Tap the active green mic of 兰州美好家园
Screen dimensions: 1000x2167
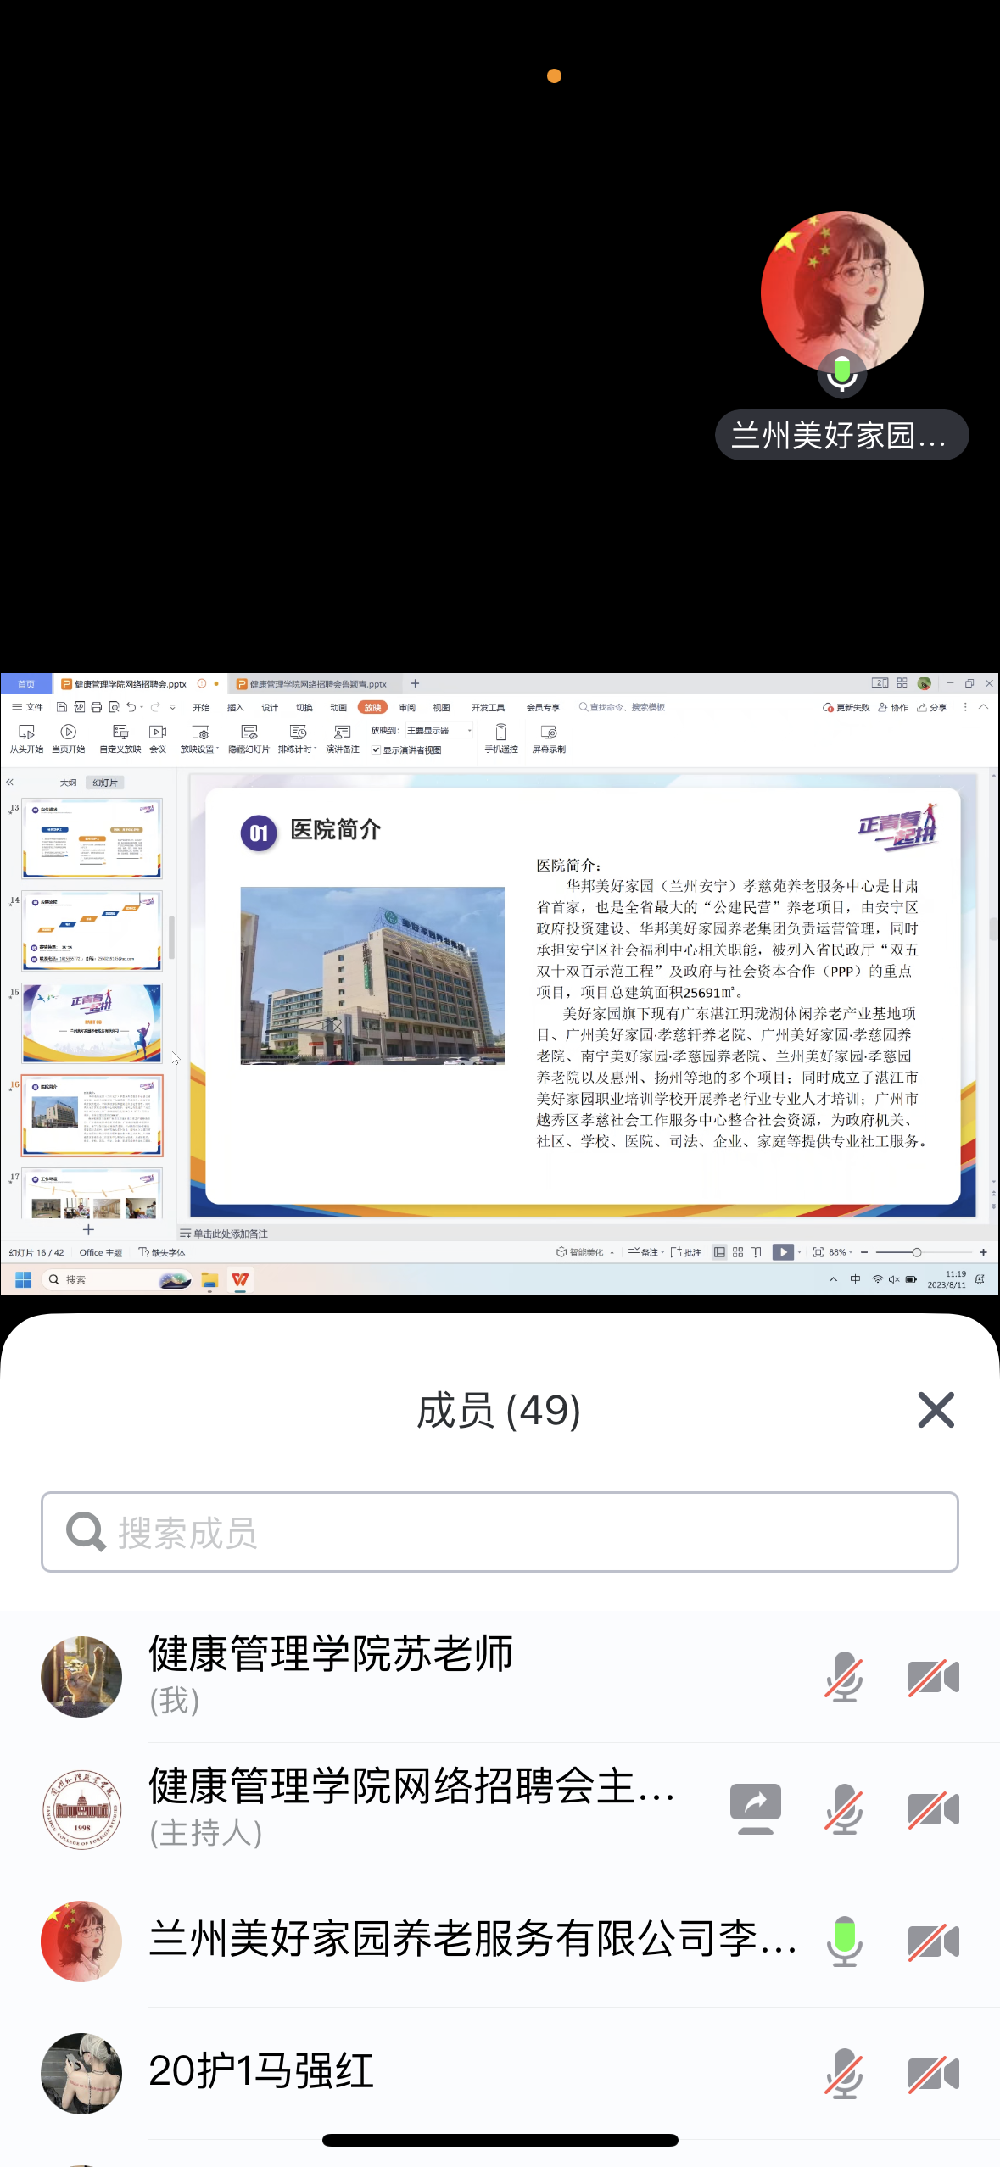844,1941
